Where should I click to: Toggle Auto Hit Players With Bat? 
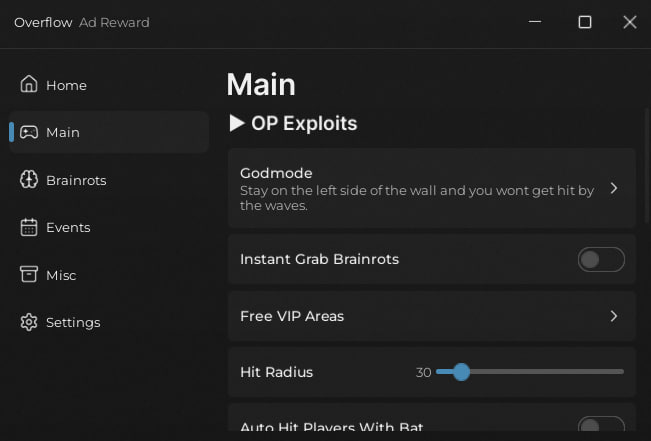click(601, 428)
